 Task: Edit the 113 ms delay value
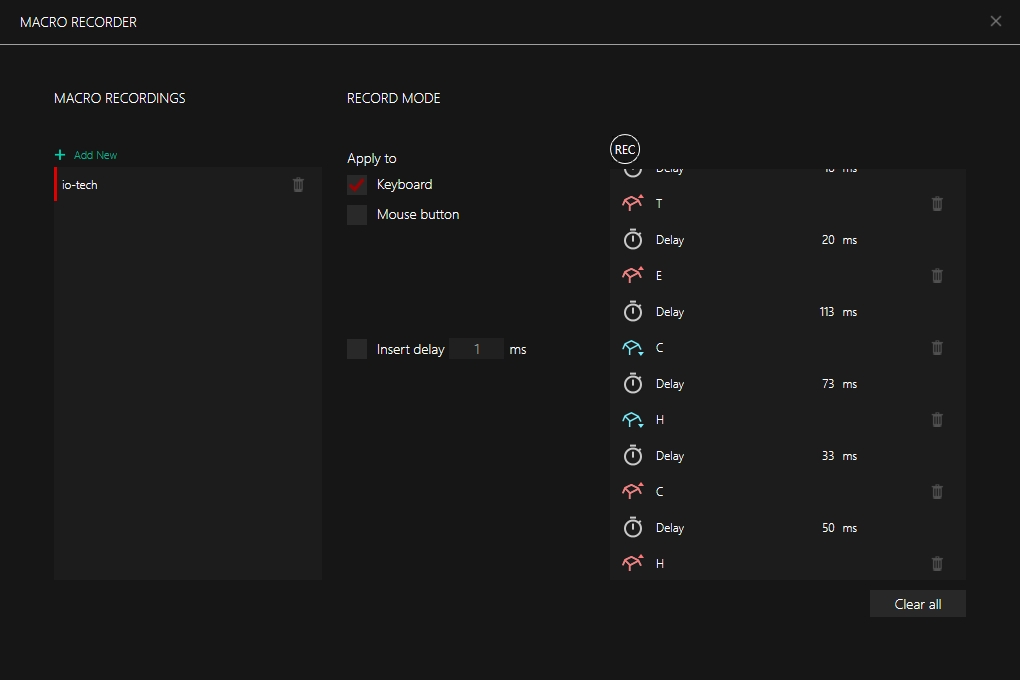pos(826,312)
